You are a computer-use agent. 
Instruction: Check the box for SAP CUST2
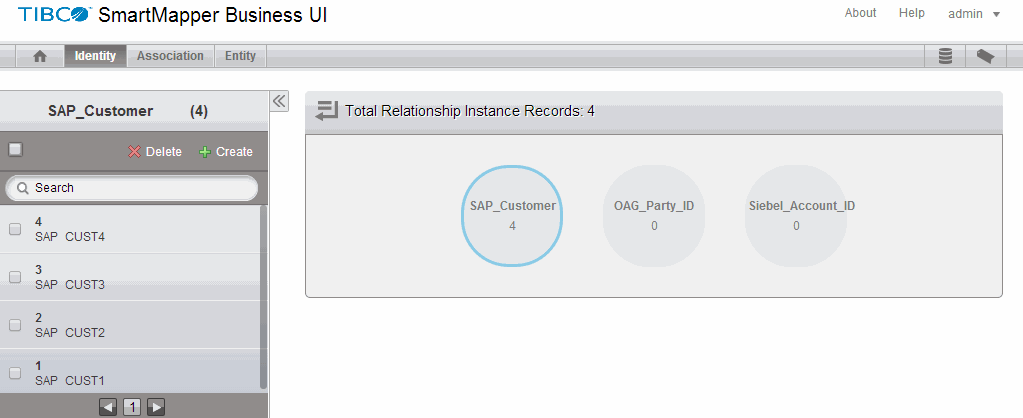[x=15, y=325]
